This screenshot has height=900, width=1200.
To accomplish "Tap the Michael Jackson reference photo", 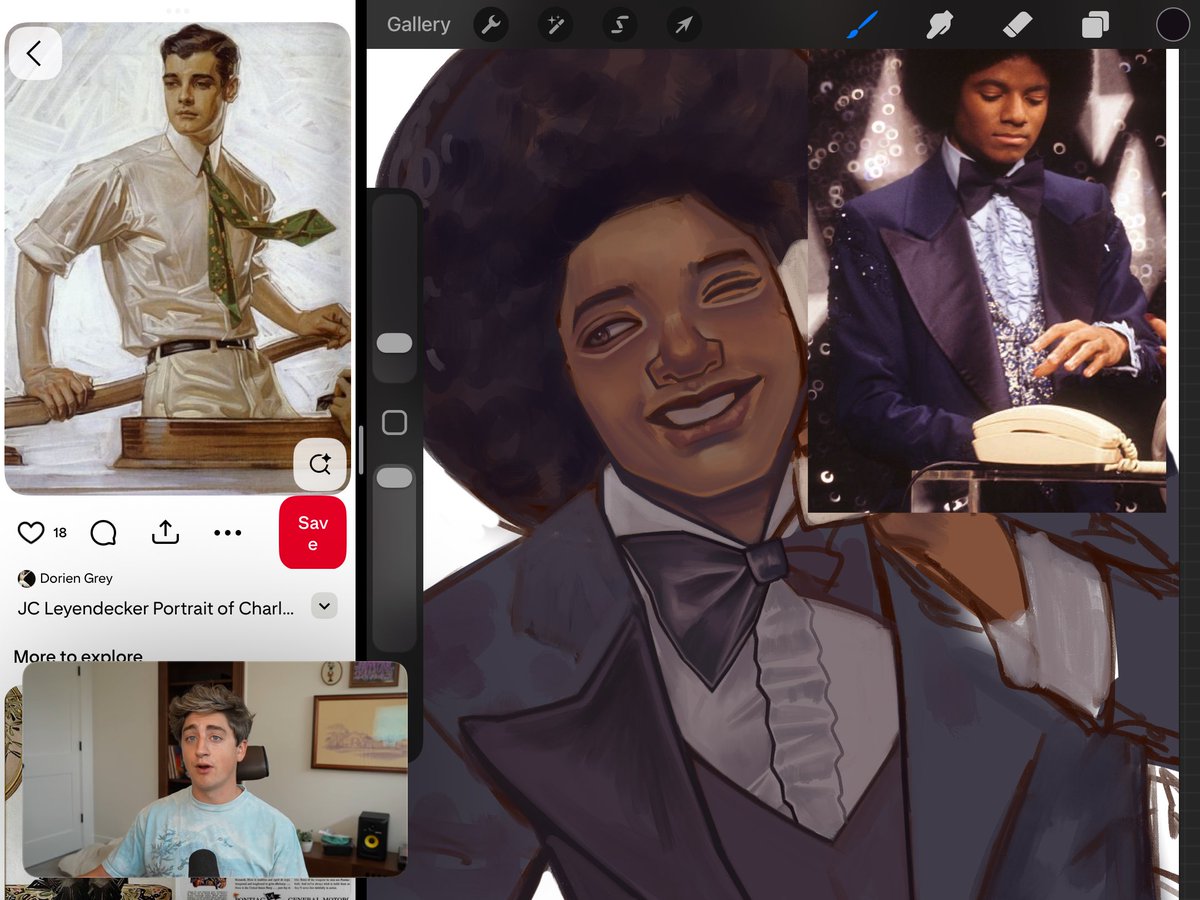I will 987,280.
